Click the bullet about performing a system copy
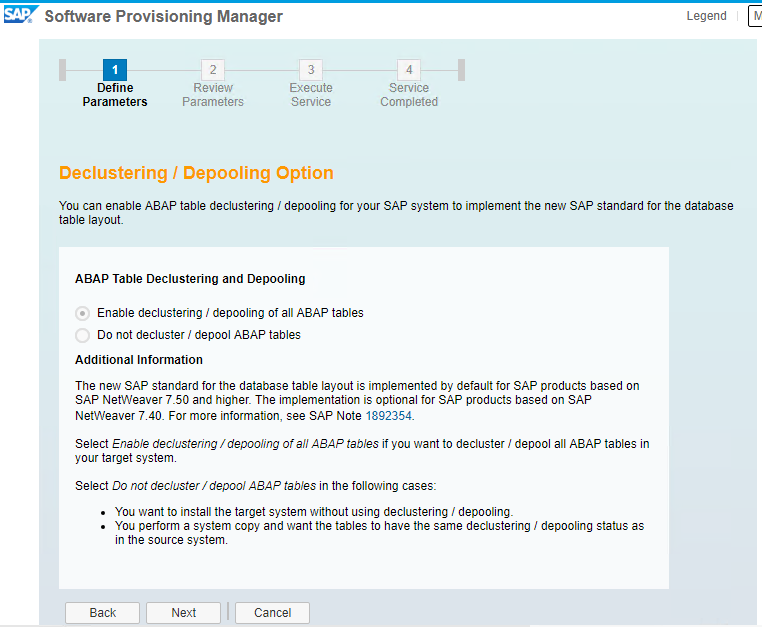This screenshot has width=762, height=627. 380,533
